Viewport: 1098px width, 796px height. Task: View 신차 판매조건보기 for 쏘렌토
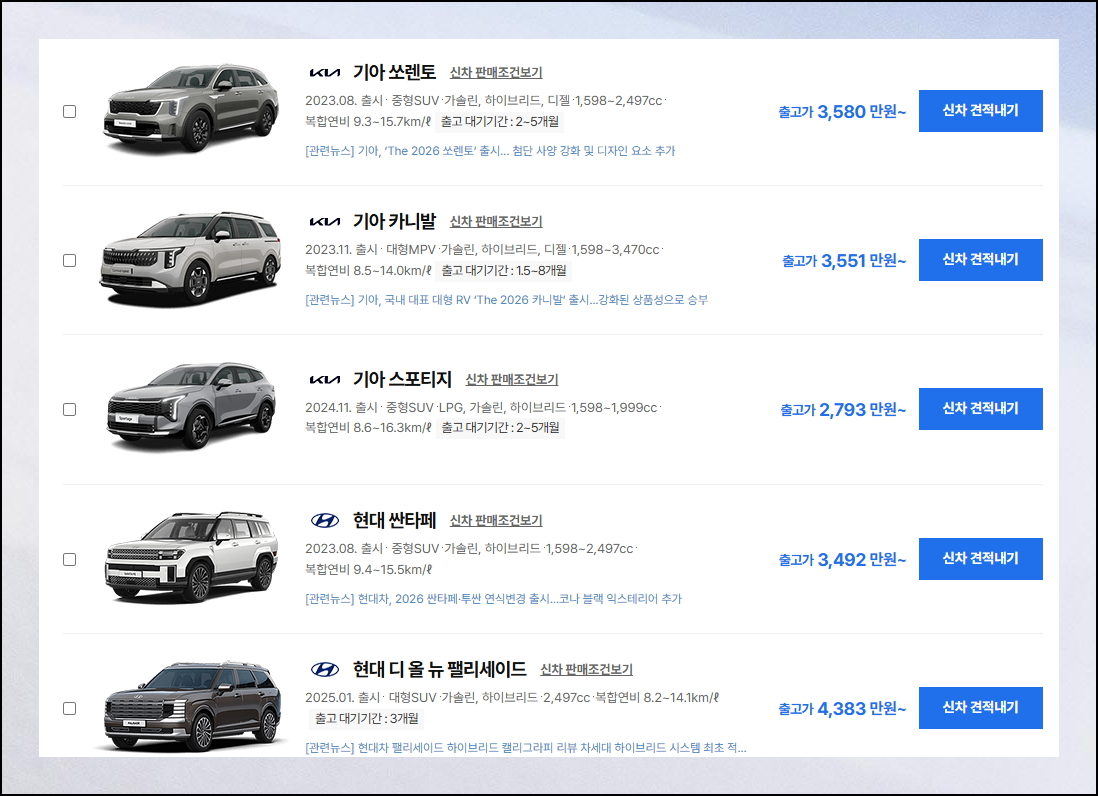pos(496,73)
